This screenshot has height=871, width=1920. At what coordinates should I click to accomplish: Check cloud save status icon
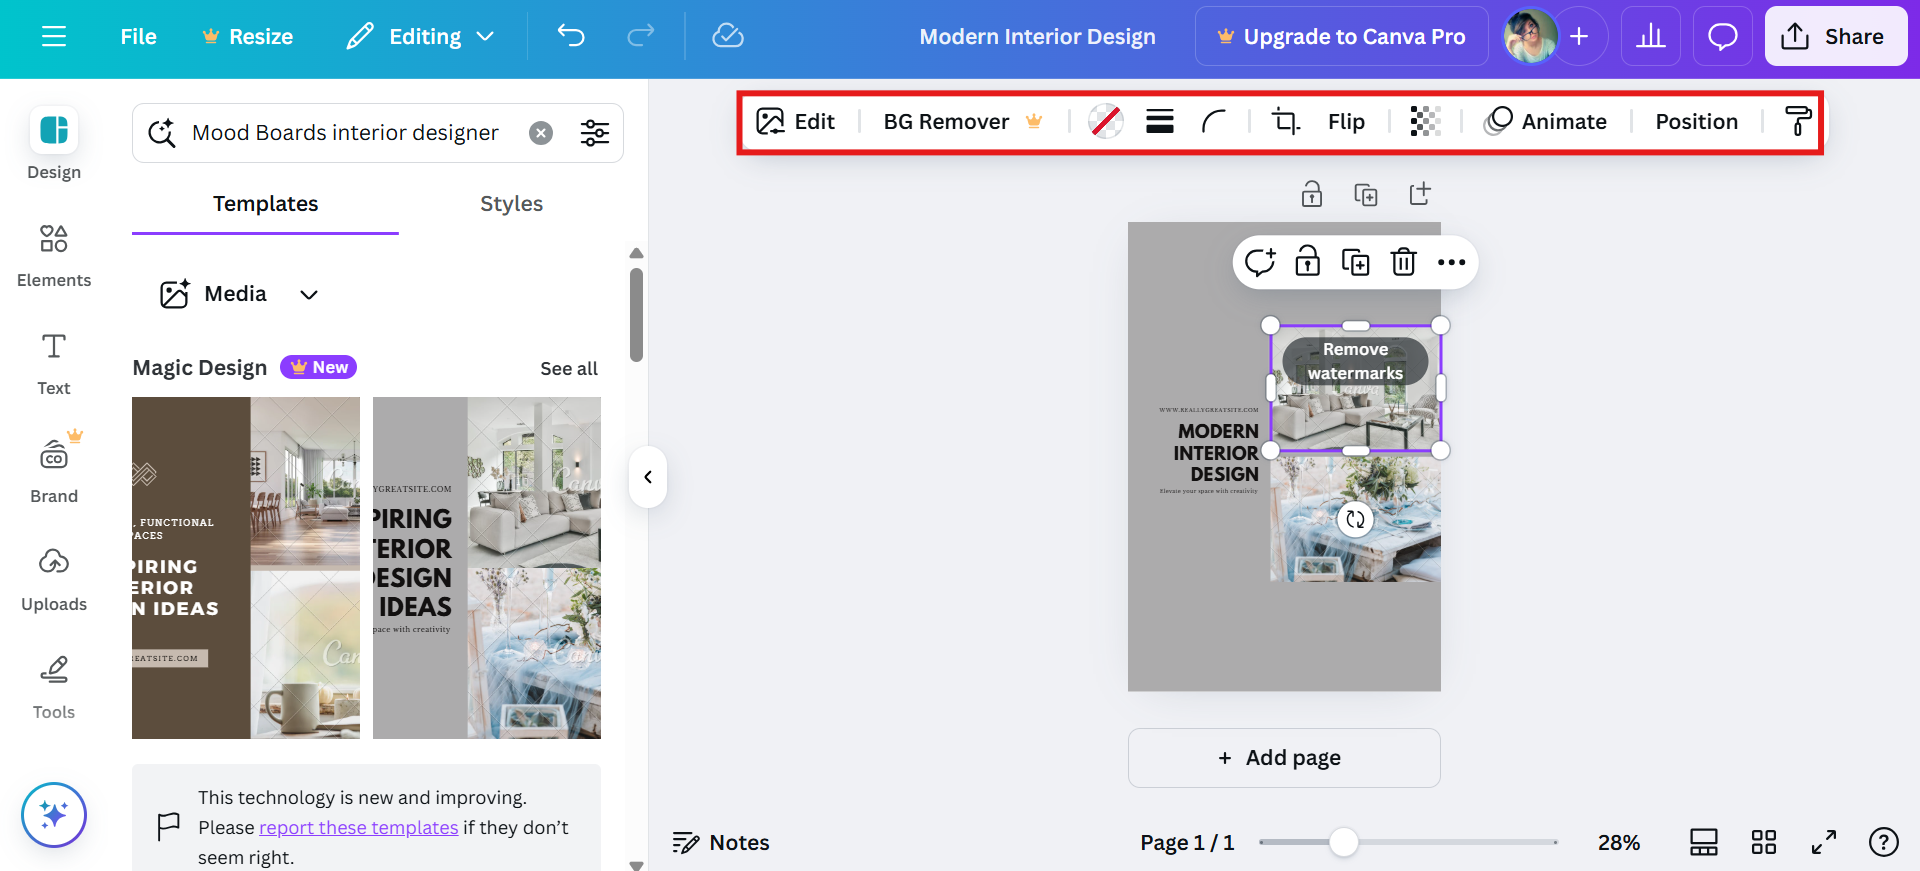click(727, 37)
